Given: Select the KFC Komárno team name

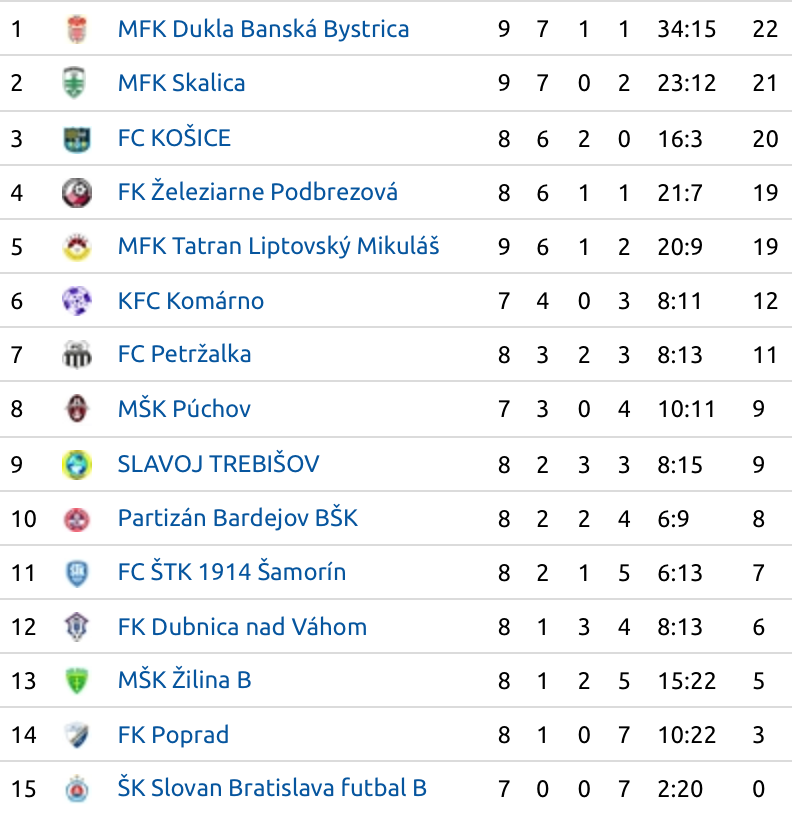Looking at the screenshot, I should [191, 301].
